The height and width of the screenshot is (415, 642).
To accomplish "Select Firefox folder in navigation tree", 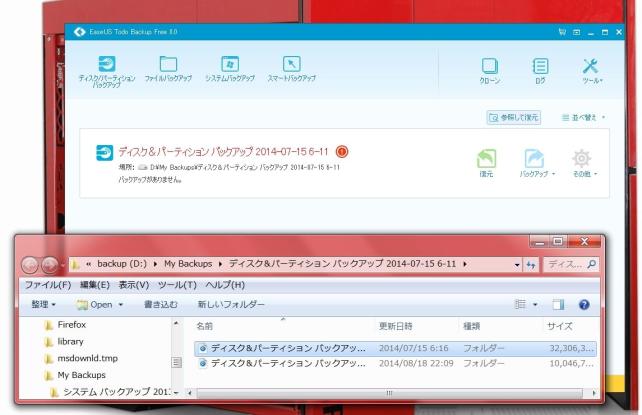I will click(66, 325).
